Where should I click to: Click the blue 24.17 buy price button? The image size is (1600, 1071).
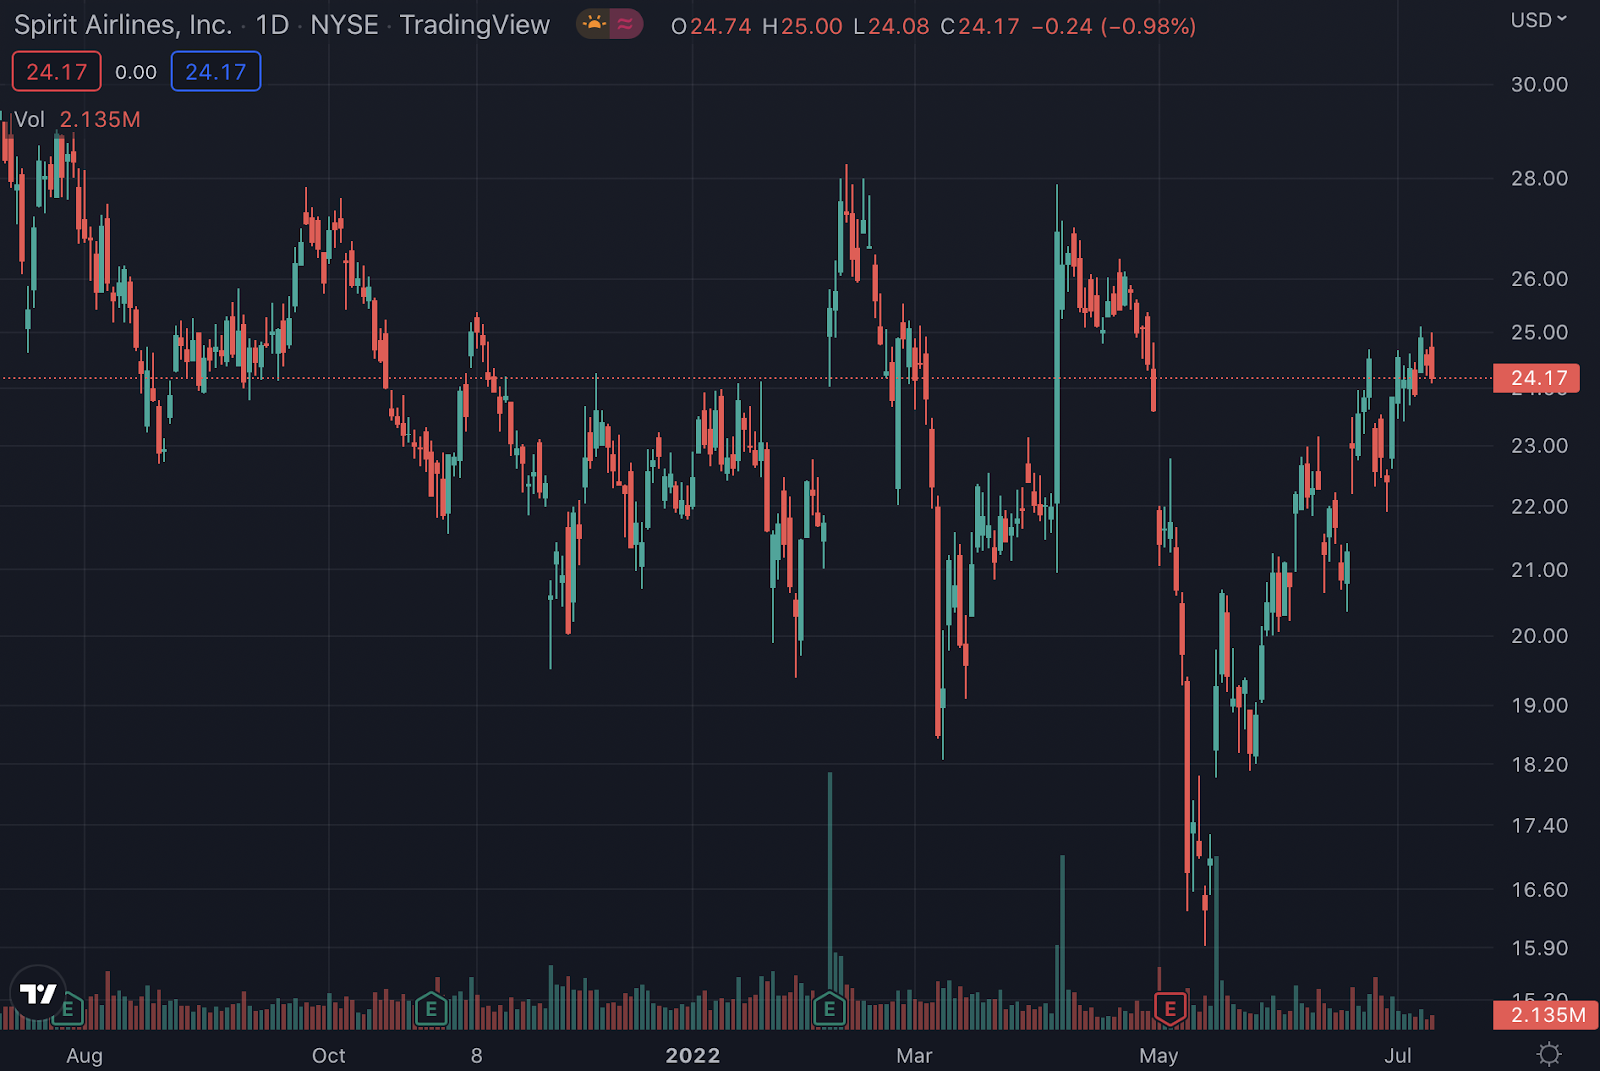click(216, 72)
